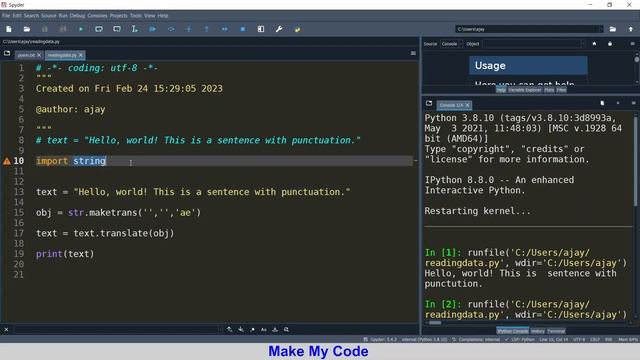640x360 pixels.
Task: Open the IPython console options menu
Action: pyautogui.click(x=633, y=103)
